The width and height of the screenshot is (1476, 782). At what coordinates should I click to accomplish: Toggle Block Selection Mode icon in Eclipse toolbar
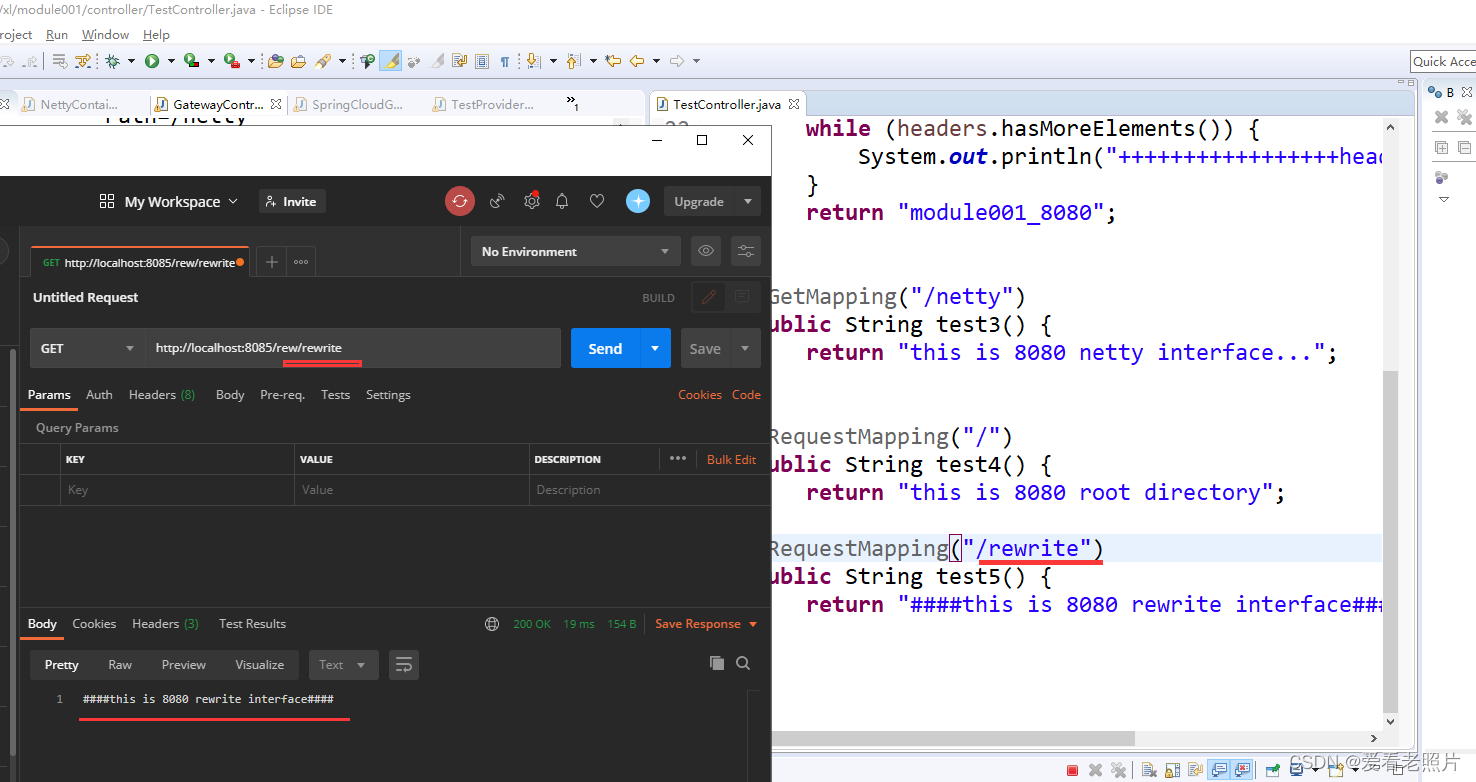[482, 61]
